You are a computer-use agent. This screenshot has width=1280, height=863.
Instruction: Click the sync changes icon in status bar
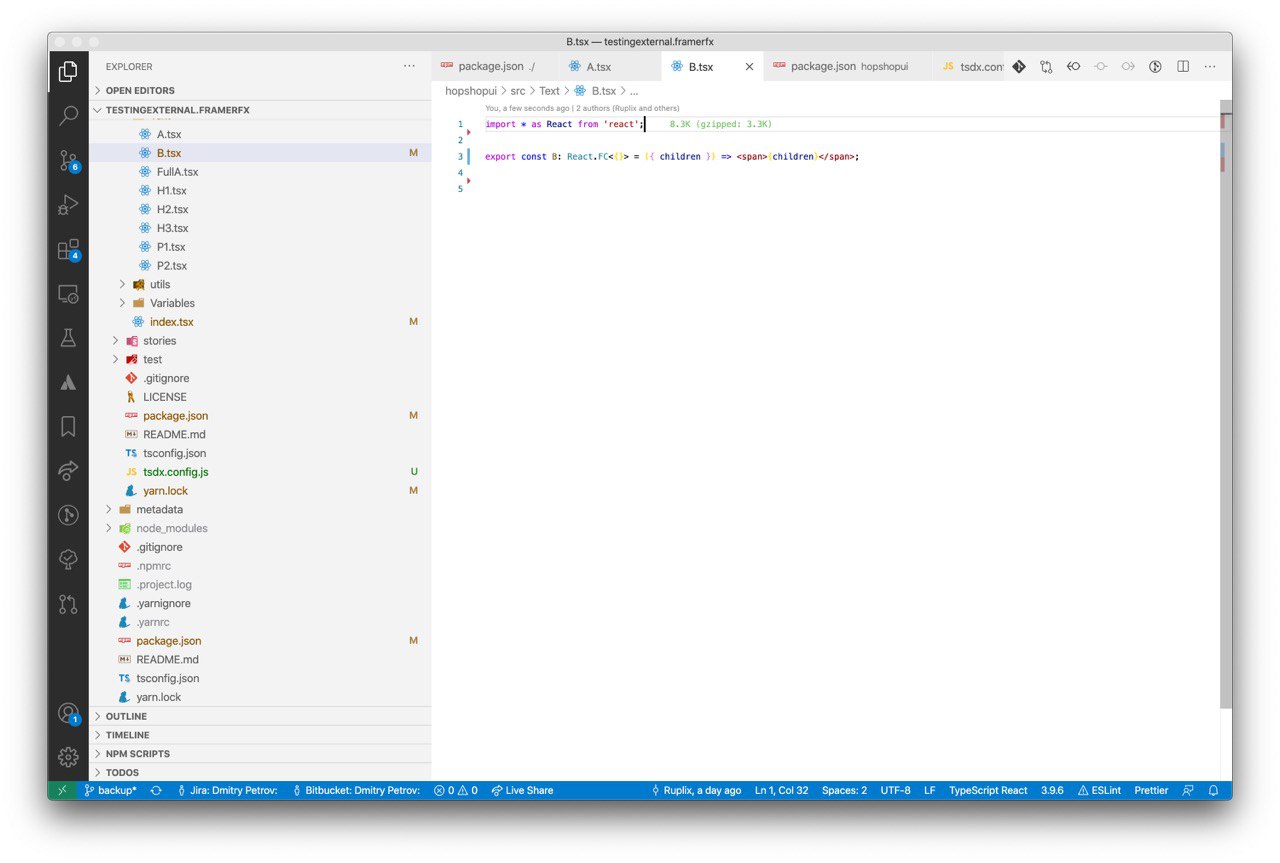click(x=156, y=790)
